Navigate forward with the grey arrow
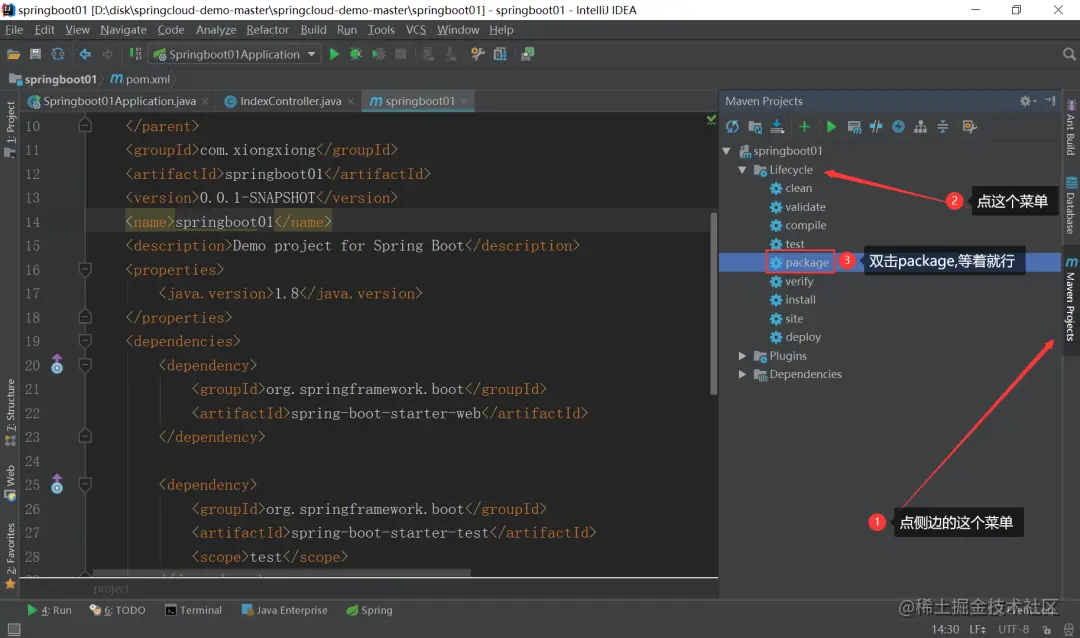This screenshot has width=1080, height=638. coord(107,54)
